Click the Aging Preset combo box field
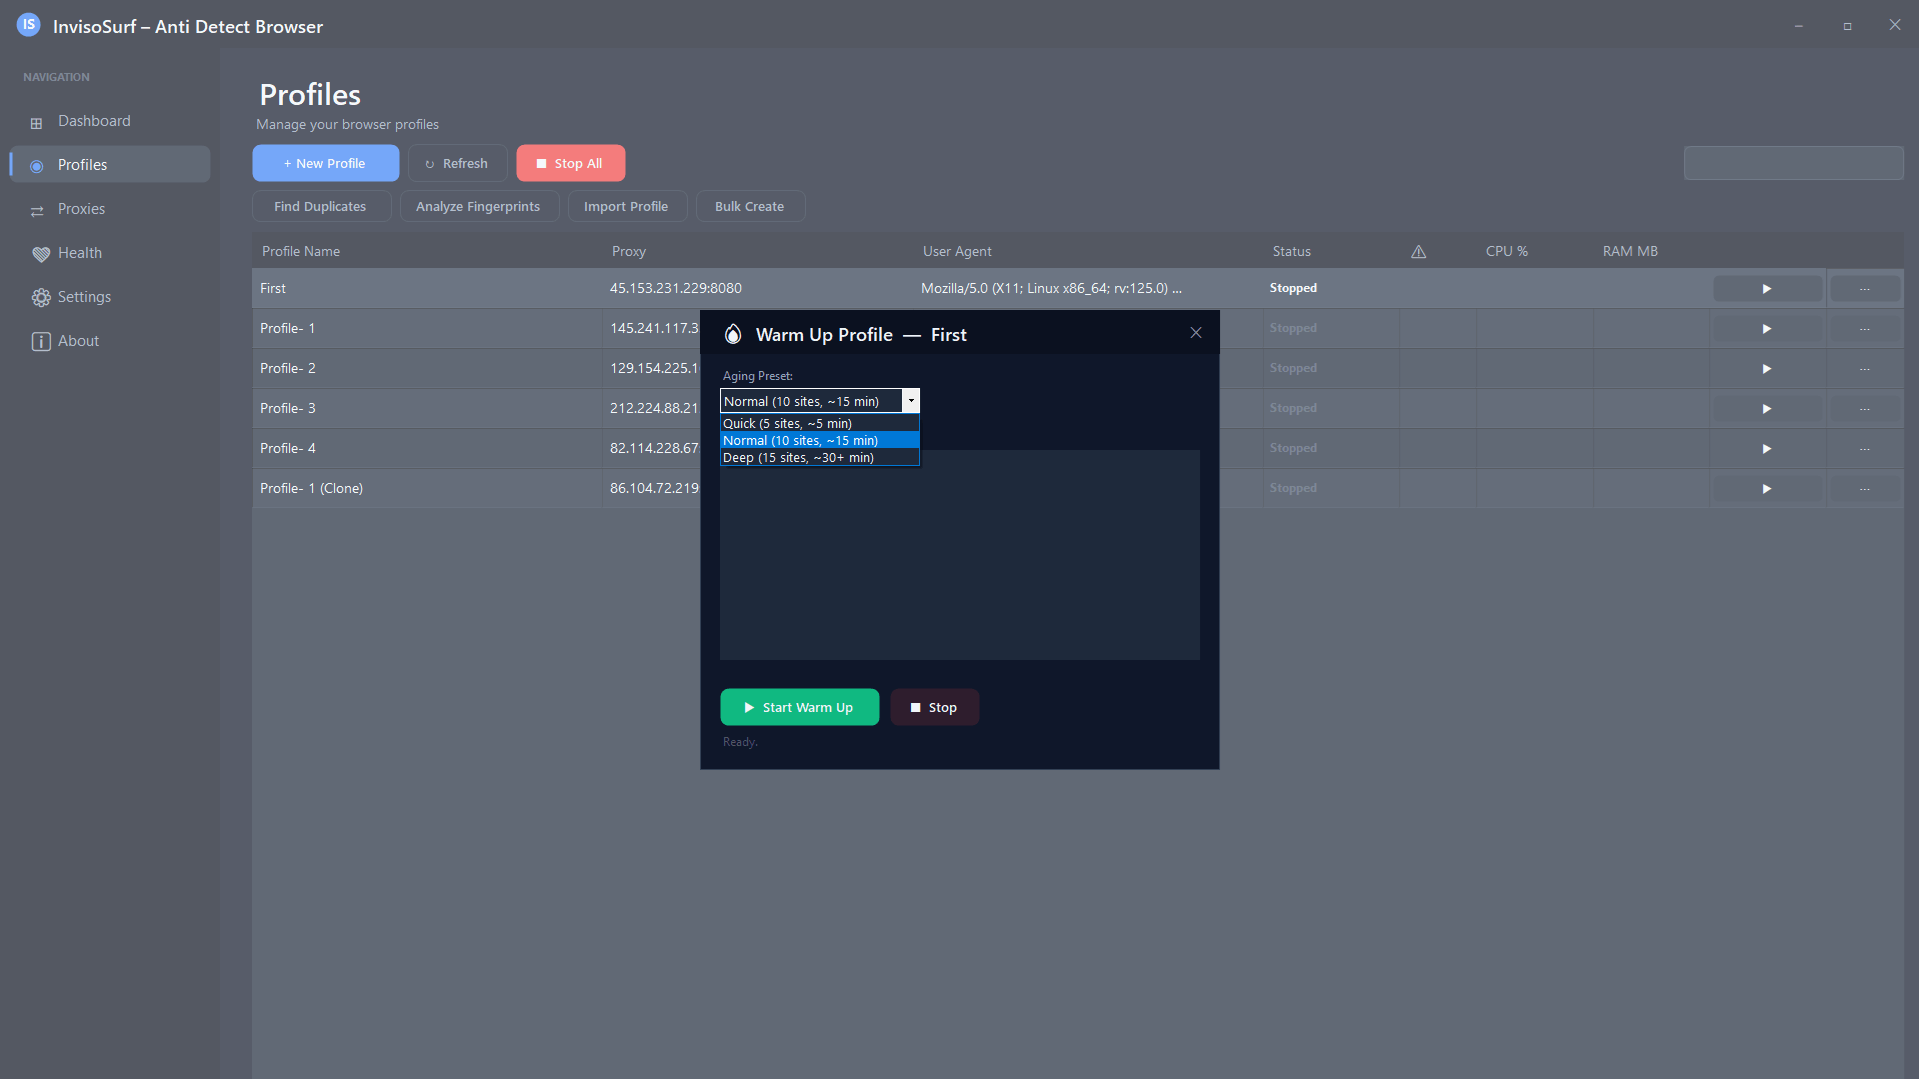Viewport: 1919px width, 1079px height. [811, 401]
